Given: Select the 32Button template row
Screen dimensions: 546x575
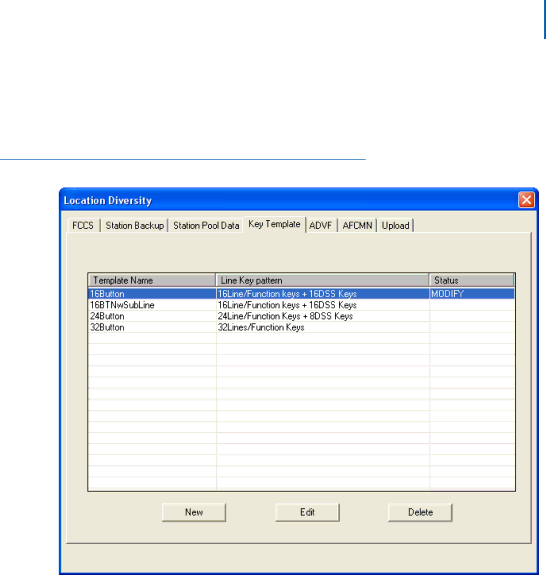Looking at the screenshot, I should [x=301, y=327].
